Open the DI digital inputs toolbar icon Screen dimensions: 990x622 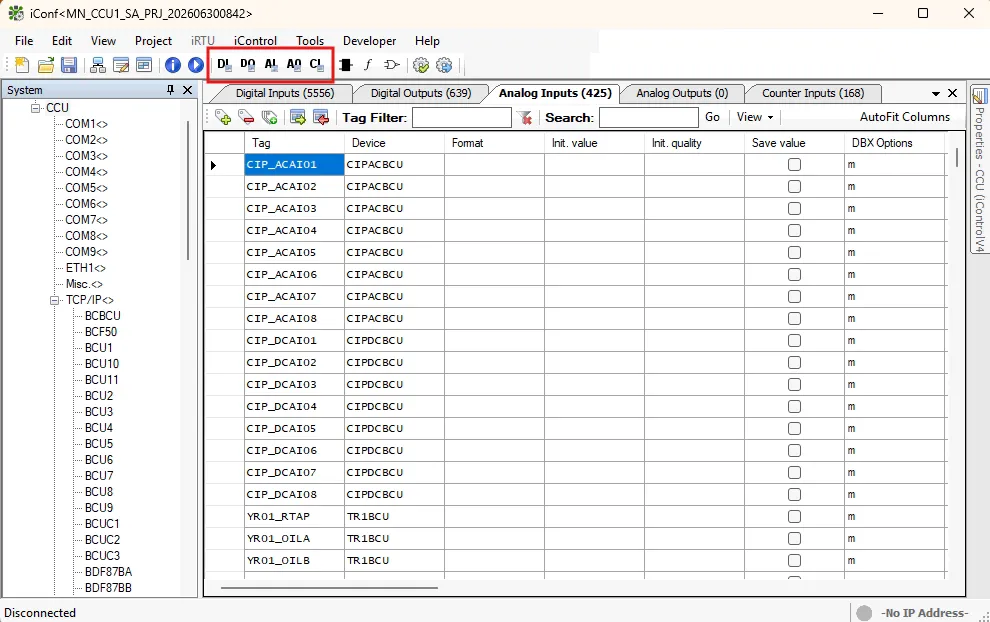click(224, 64)
